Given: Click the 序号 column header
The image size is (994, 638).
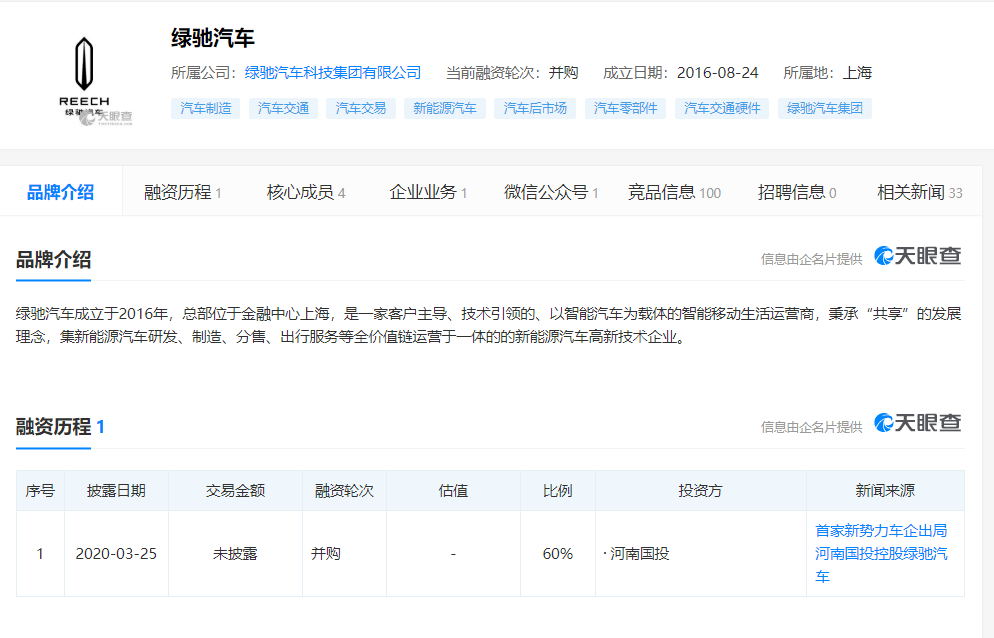Looking at the screenshot, I should 40,490.
